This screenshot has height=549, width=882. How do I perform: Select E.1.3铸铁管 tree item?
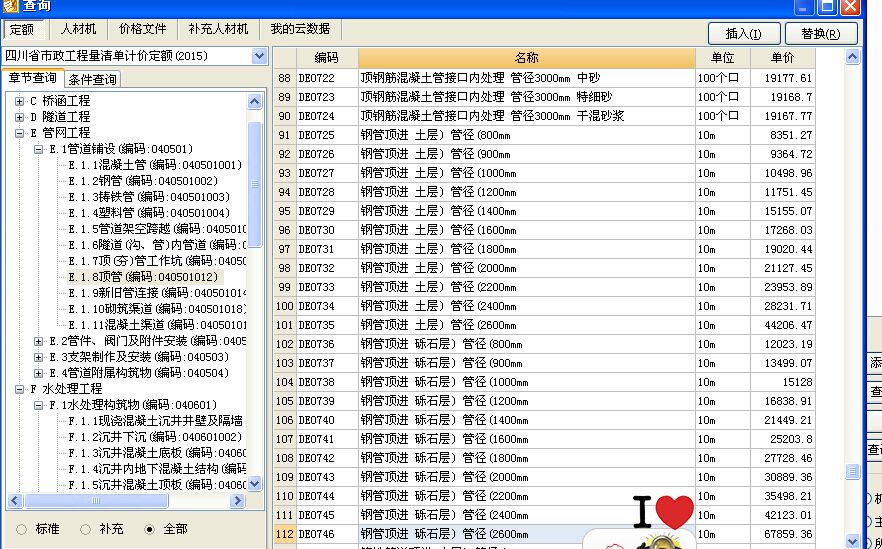(x=148, y=197)
